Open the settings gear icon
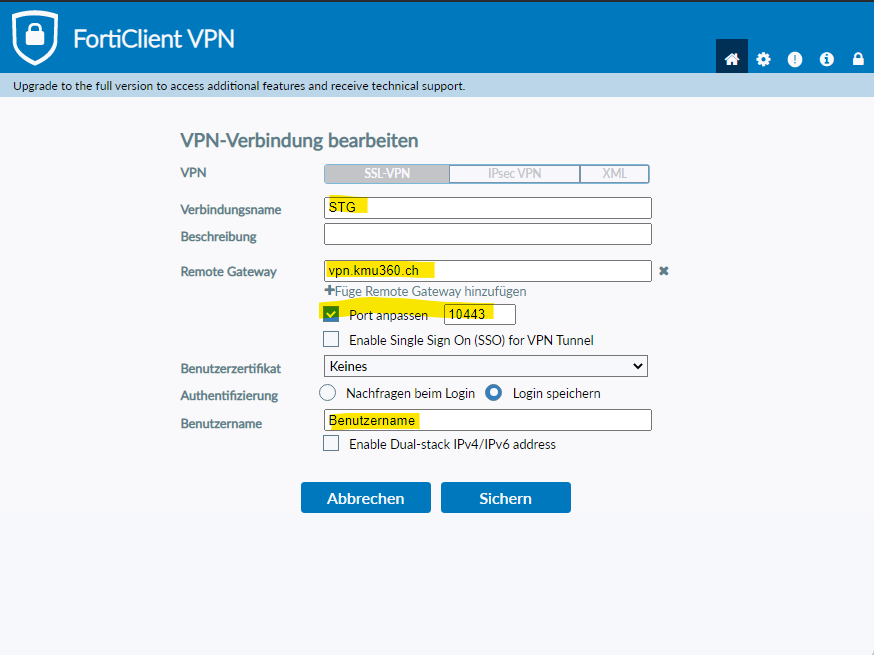 click(764, 59)
